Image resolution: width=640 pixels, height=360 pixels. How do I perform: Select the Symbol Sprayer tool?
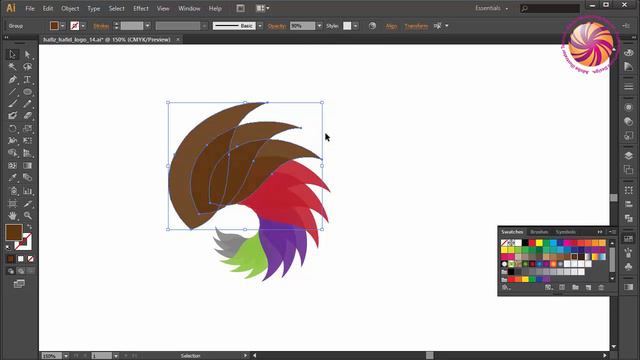pyautogui.click(x=12, y=191)
